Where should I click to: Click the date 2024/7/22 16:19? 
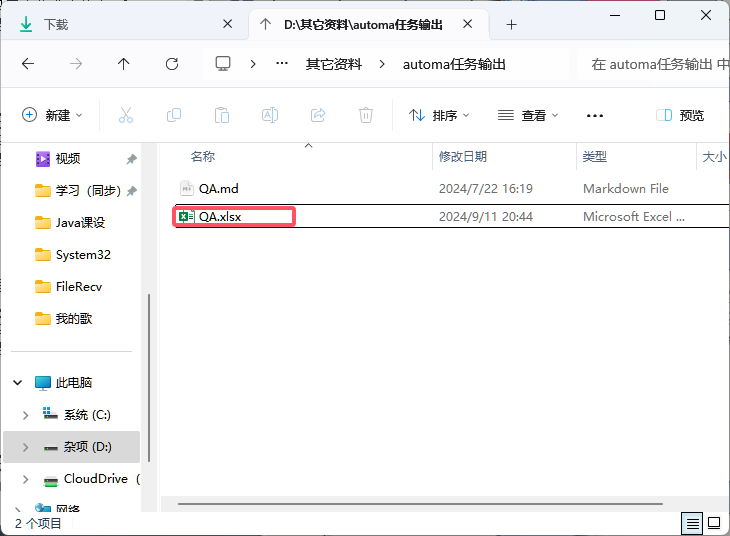point(486,189)
